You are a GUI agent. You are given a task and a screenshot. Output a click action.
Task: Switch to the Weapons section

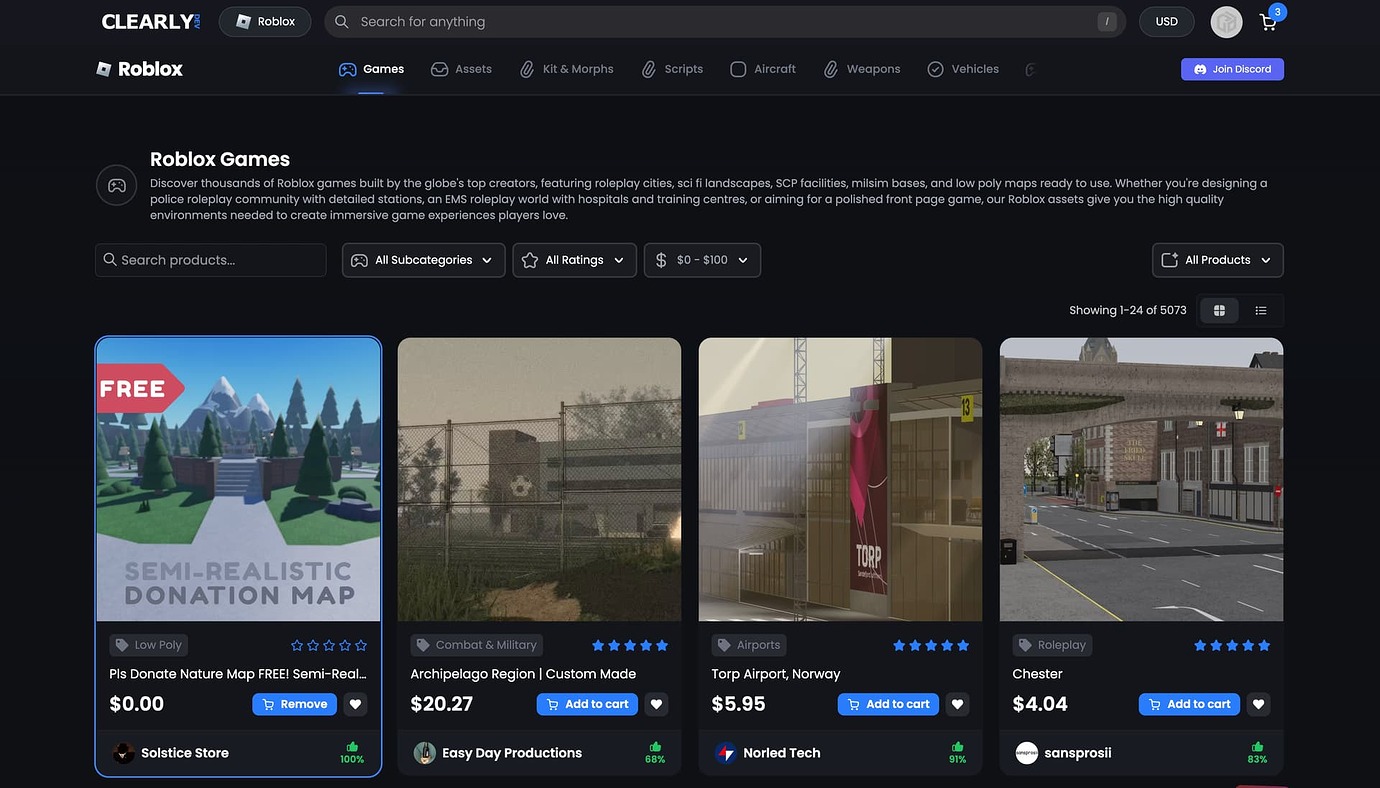click(873, 68)
